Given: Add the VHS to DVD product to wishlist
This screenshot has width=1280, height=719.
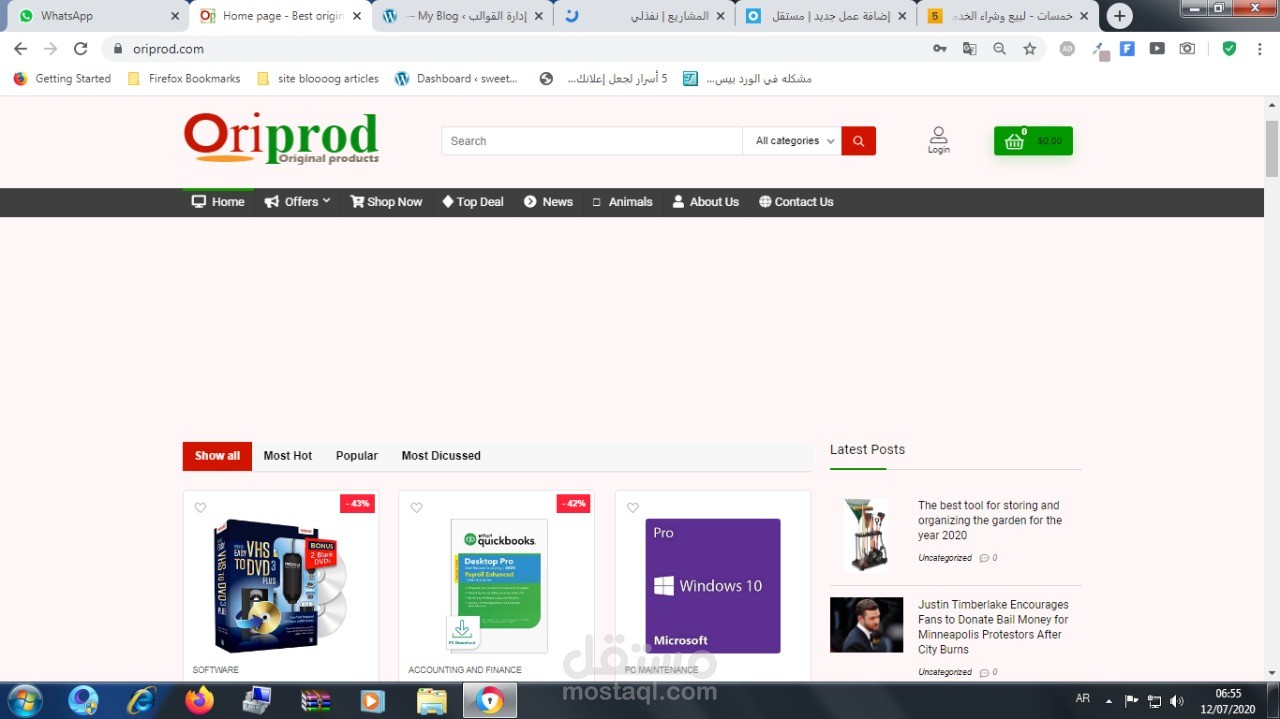Looking at the screenshot, I should click(200, 508).
